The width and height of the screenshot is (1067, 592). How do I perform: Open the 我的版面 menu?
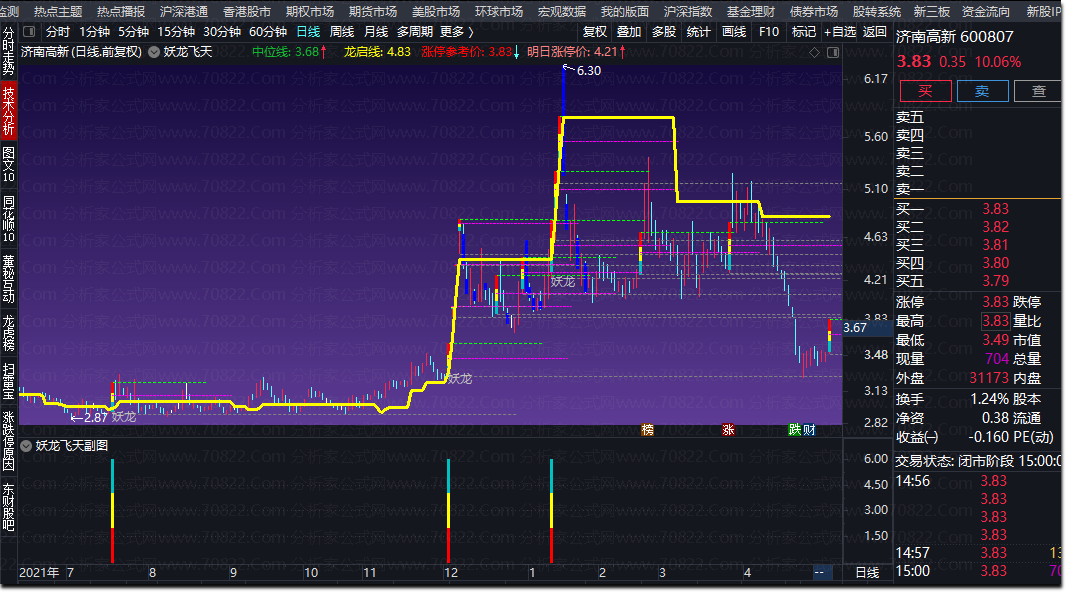click(x=625, y=12)
